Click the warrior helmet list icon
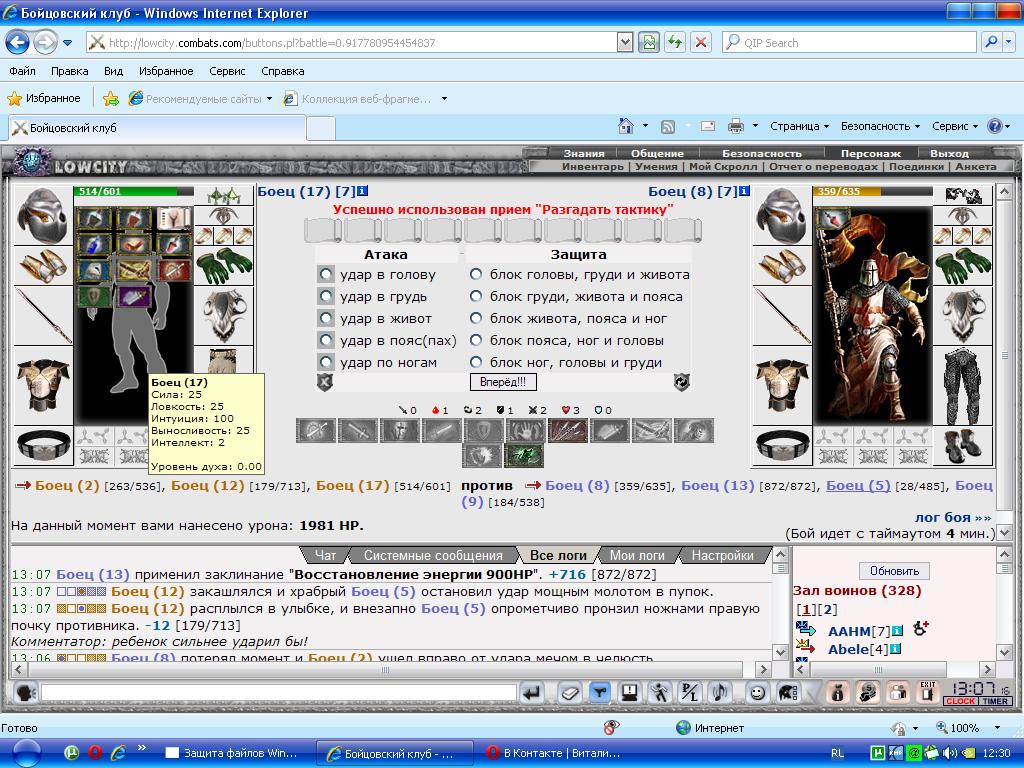The image size is (1024, 768). click(788, 692)
